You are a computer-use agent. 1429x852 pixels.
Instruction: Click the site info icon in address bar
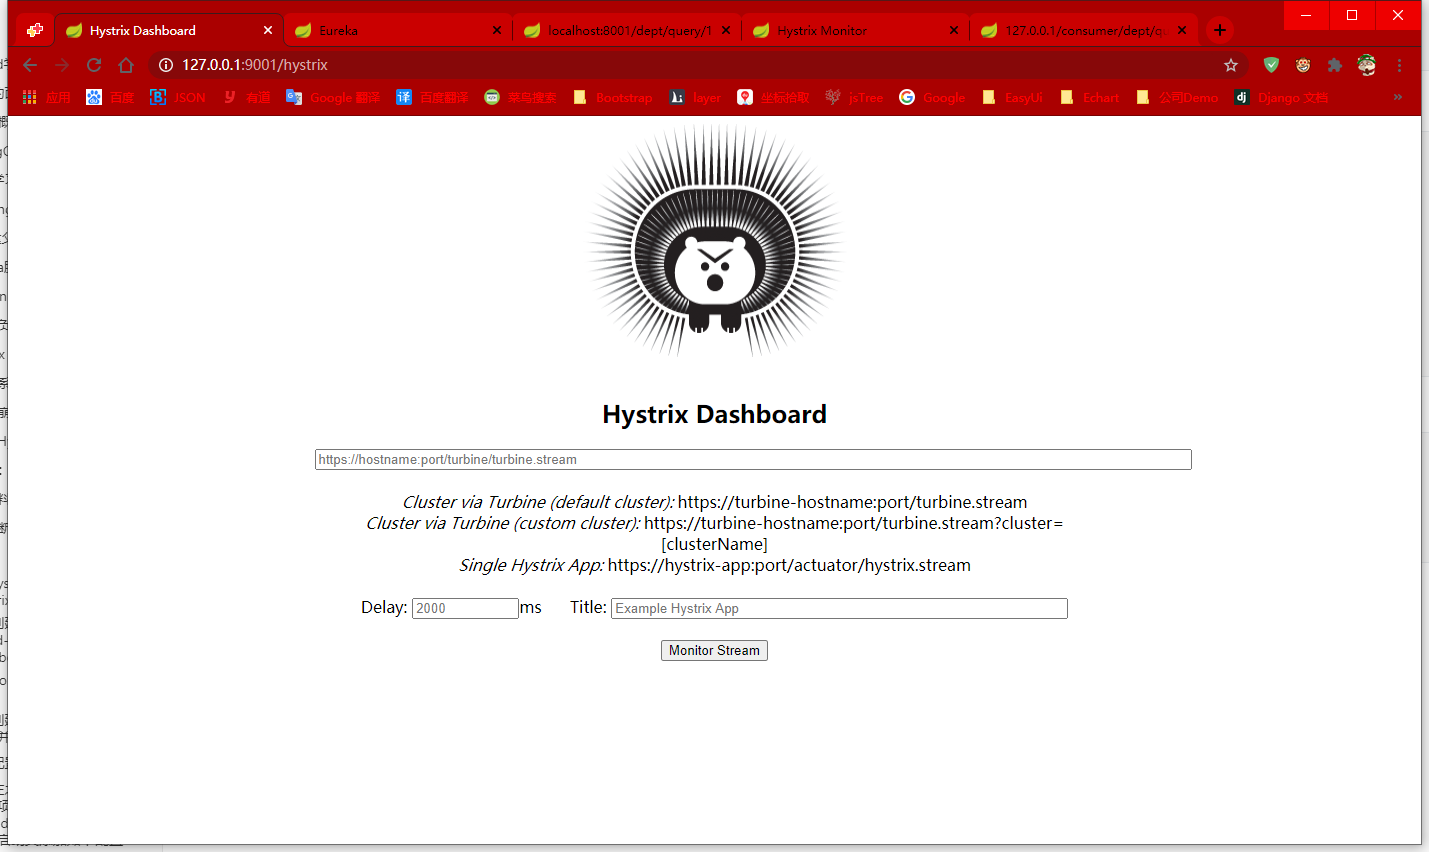166,65
